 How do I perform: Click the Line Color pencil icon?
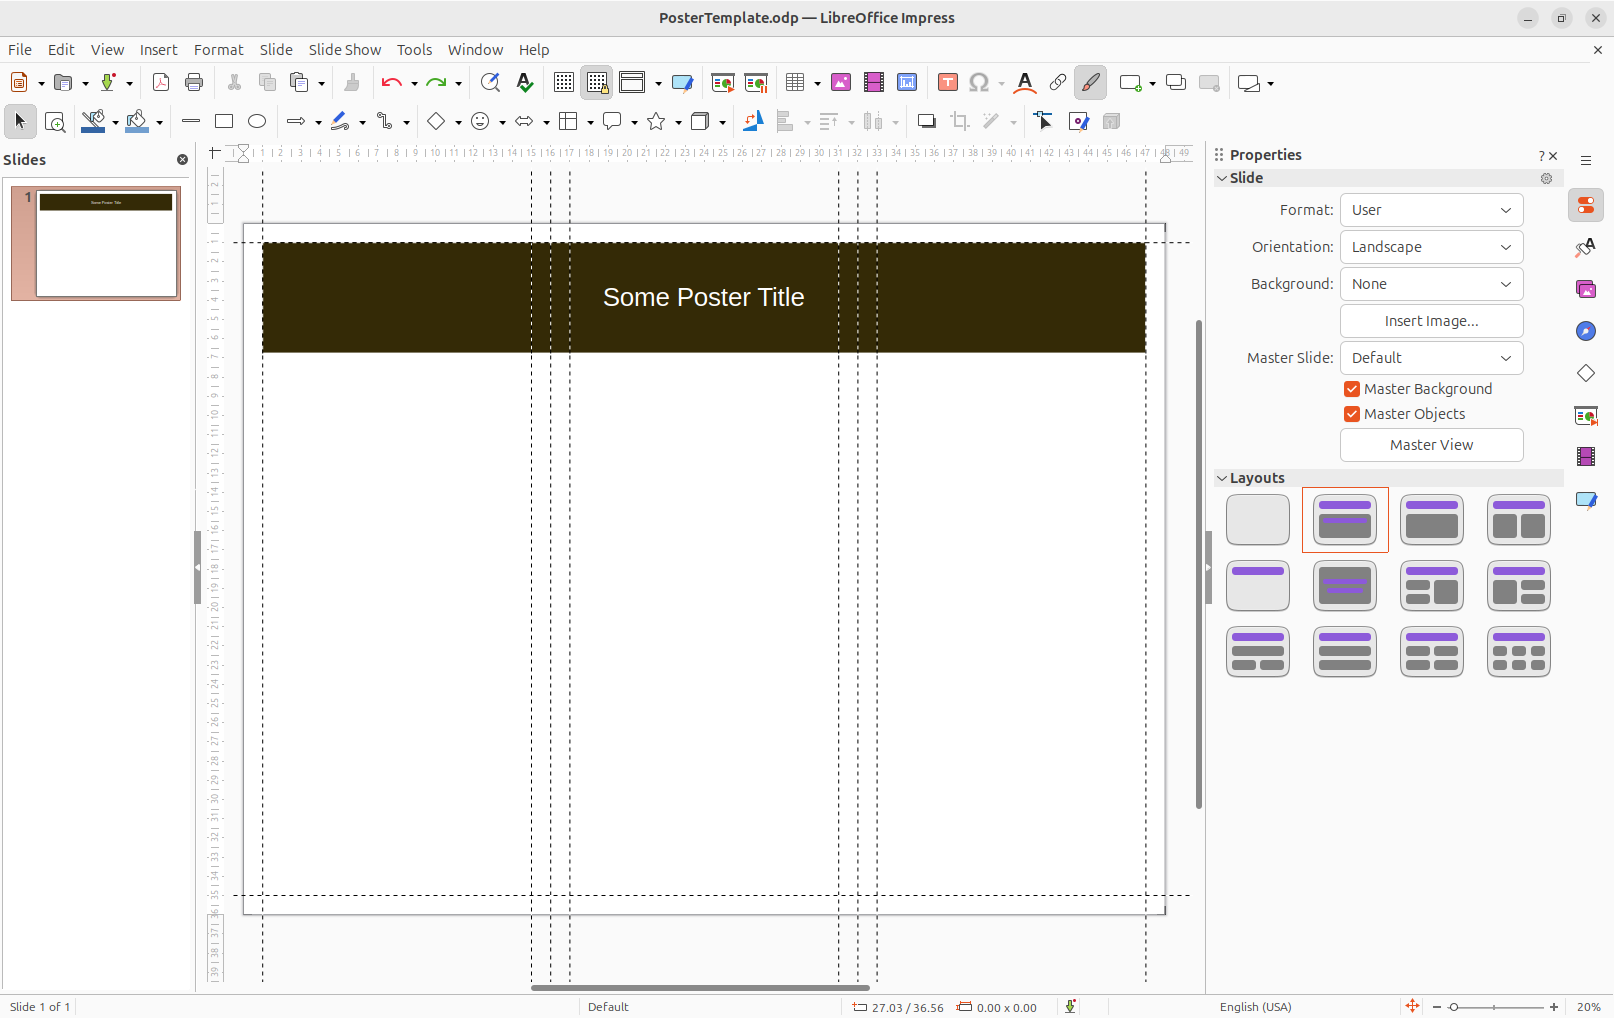(x=93, y=121)
